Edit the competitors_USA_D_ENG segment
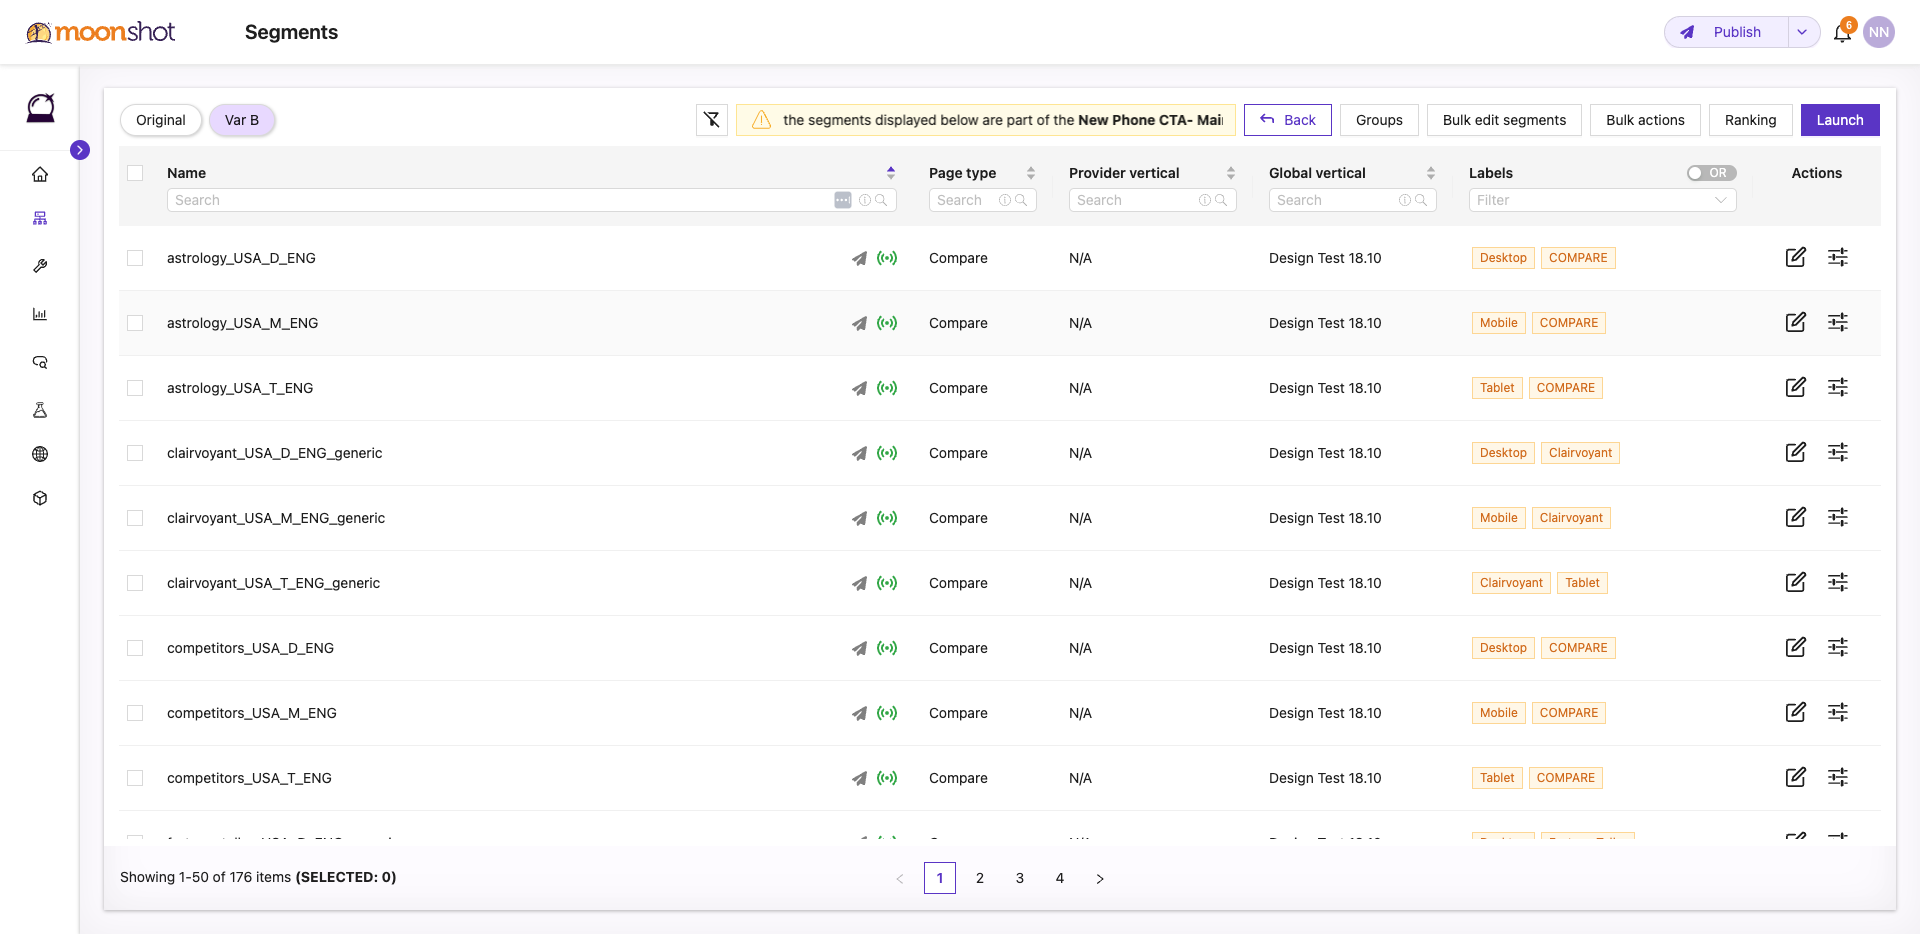 [1796, 647]
